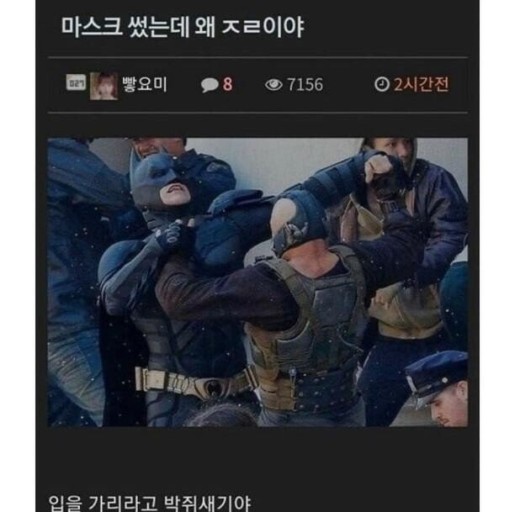The height and width of the screenshot is (512, 515).
Task: Click the 2시간전 timestamp text
Action: pyautogui.click(x=421, y=84)
